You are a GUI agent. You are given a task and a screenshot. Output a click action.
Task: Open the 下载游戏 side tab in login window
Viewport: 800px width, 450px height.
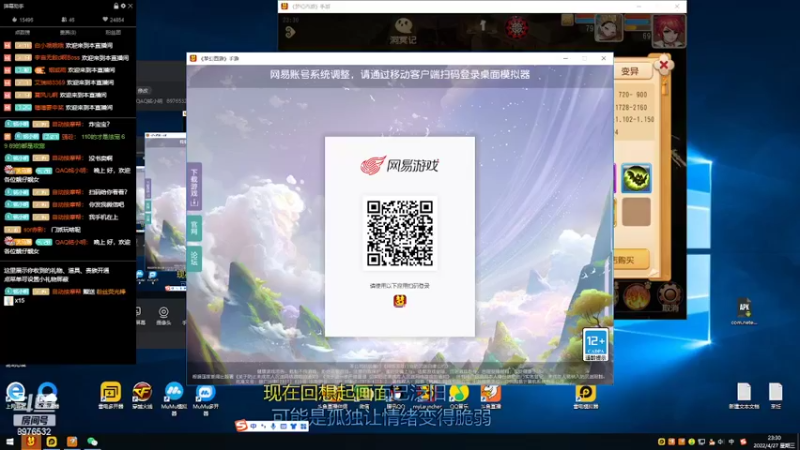[x=194, y=187]
